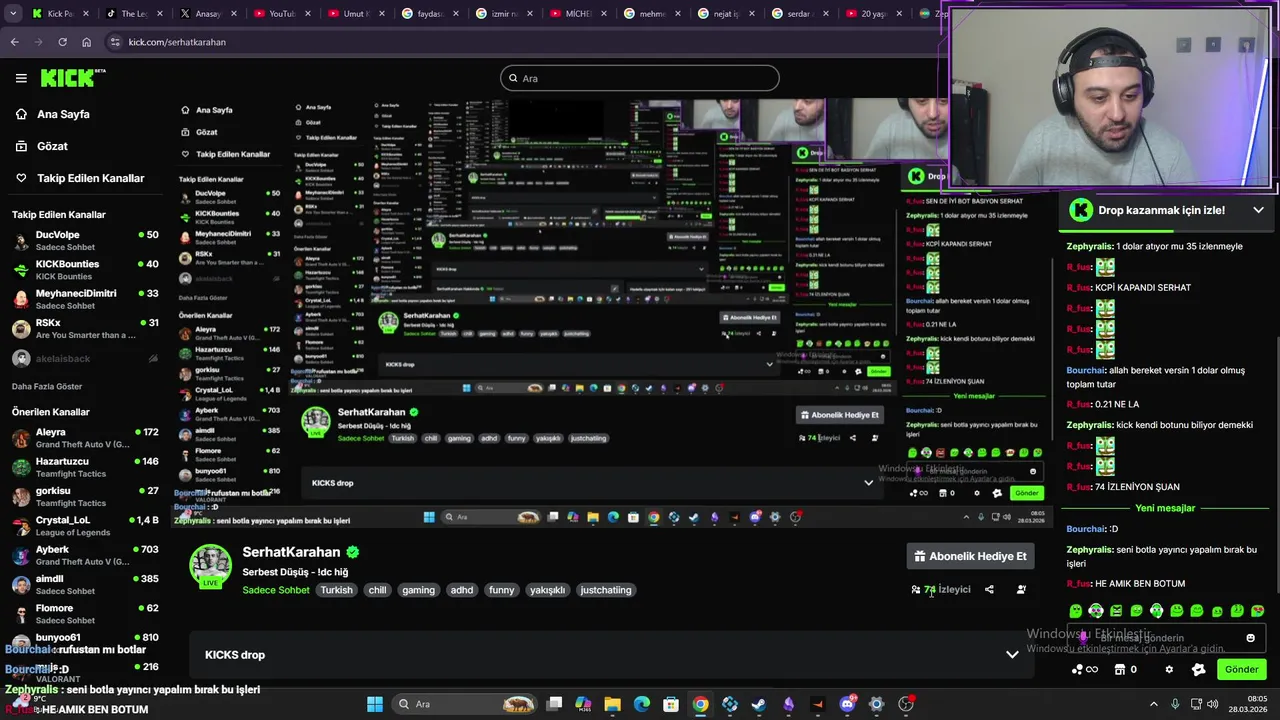
Task: Click the browser home icon
Action: tap(86, 42)
